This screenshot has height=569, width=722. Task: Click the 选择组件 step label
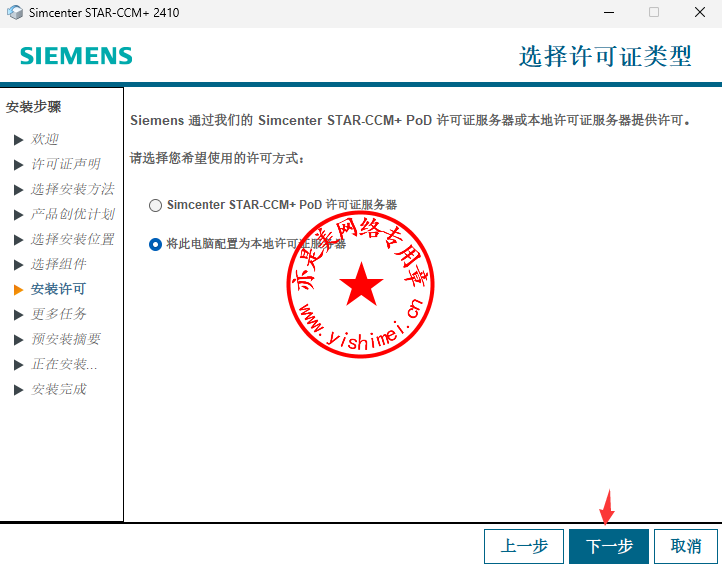click(58, 264)
